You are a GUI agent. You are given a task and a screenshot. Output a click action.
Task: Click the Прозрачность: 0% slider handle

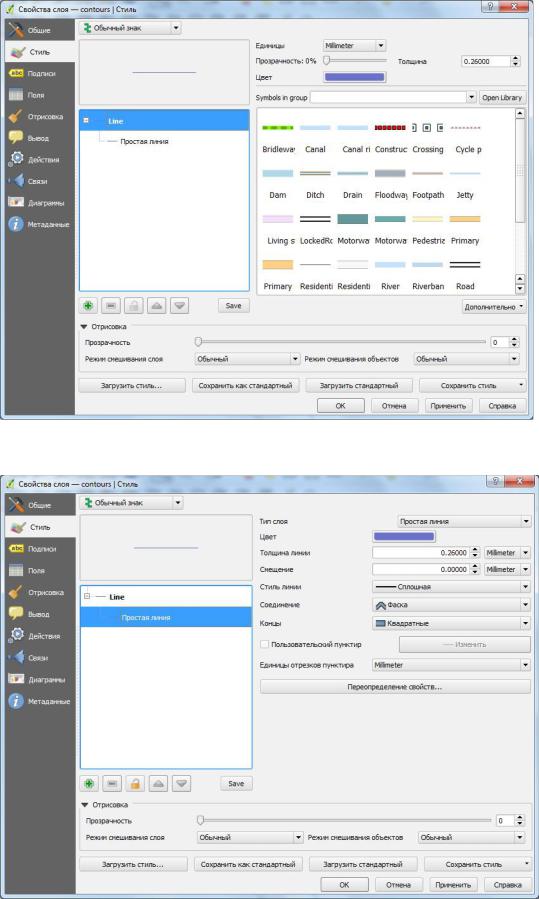point(326,60)
